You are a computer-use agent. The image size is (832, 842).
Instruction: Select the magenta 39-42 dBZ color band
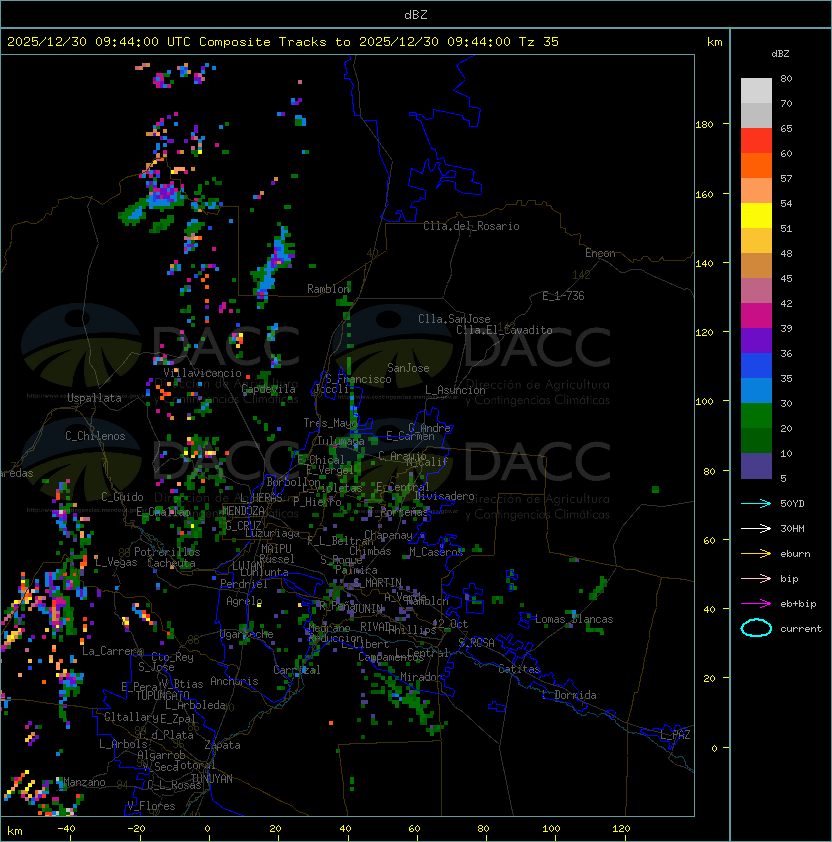click(756, 316)
